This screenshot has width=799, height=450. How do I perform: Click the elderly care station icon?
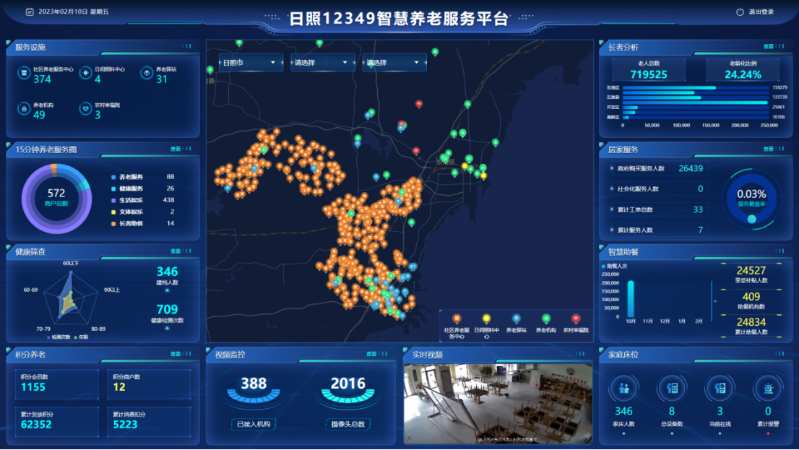click(146, 75)
